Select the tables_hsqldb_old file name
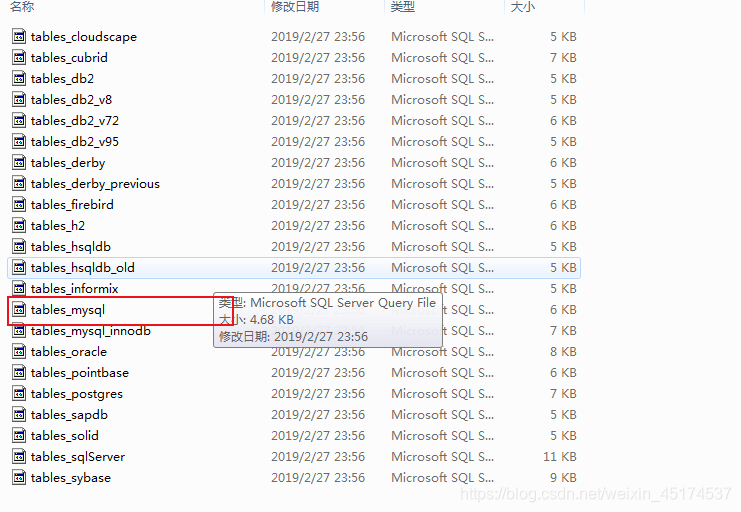This screenshot has width=741, height=512. point(83,268)
